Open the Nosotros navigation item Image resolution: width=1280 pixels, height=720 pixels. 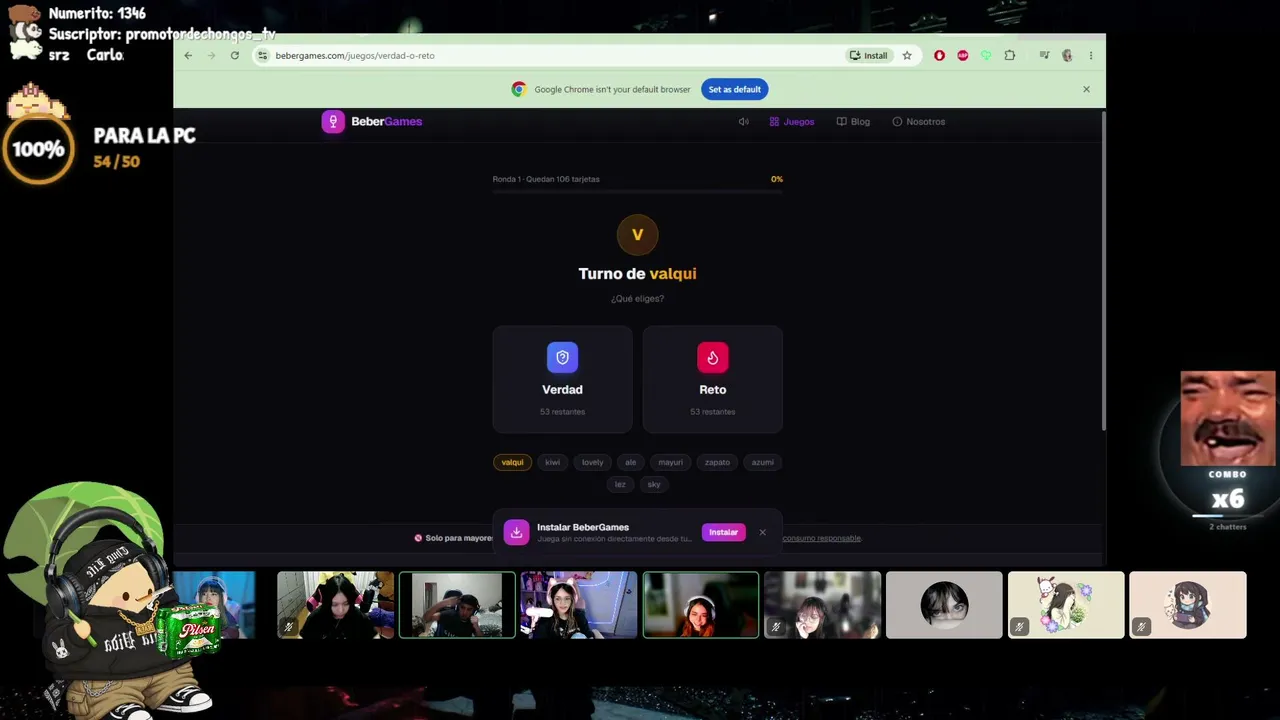click(918, 122)
